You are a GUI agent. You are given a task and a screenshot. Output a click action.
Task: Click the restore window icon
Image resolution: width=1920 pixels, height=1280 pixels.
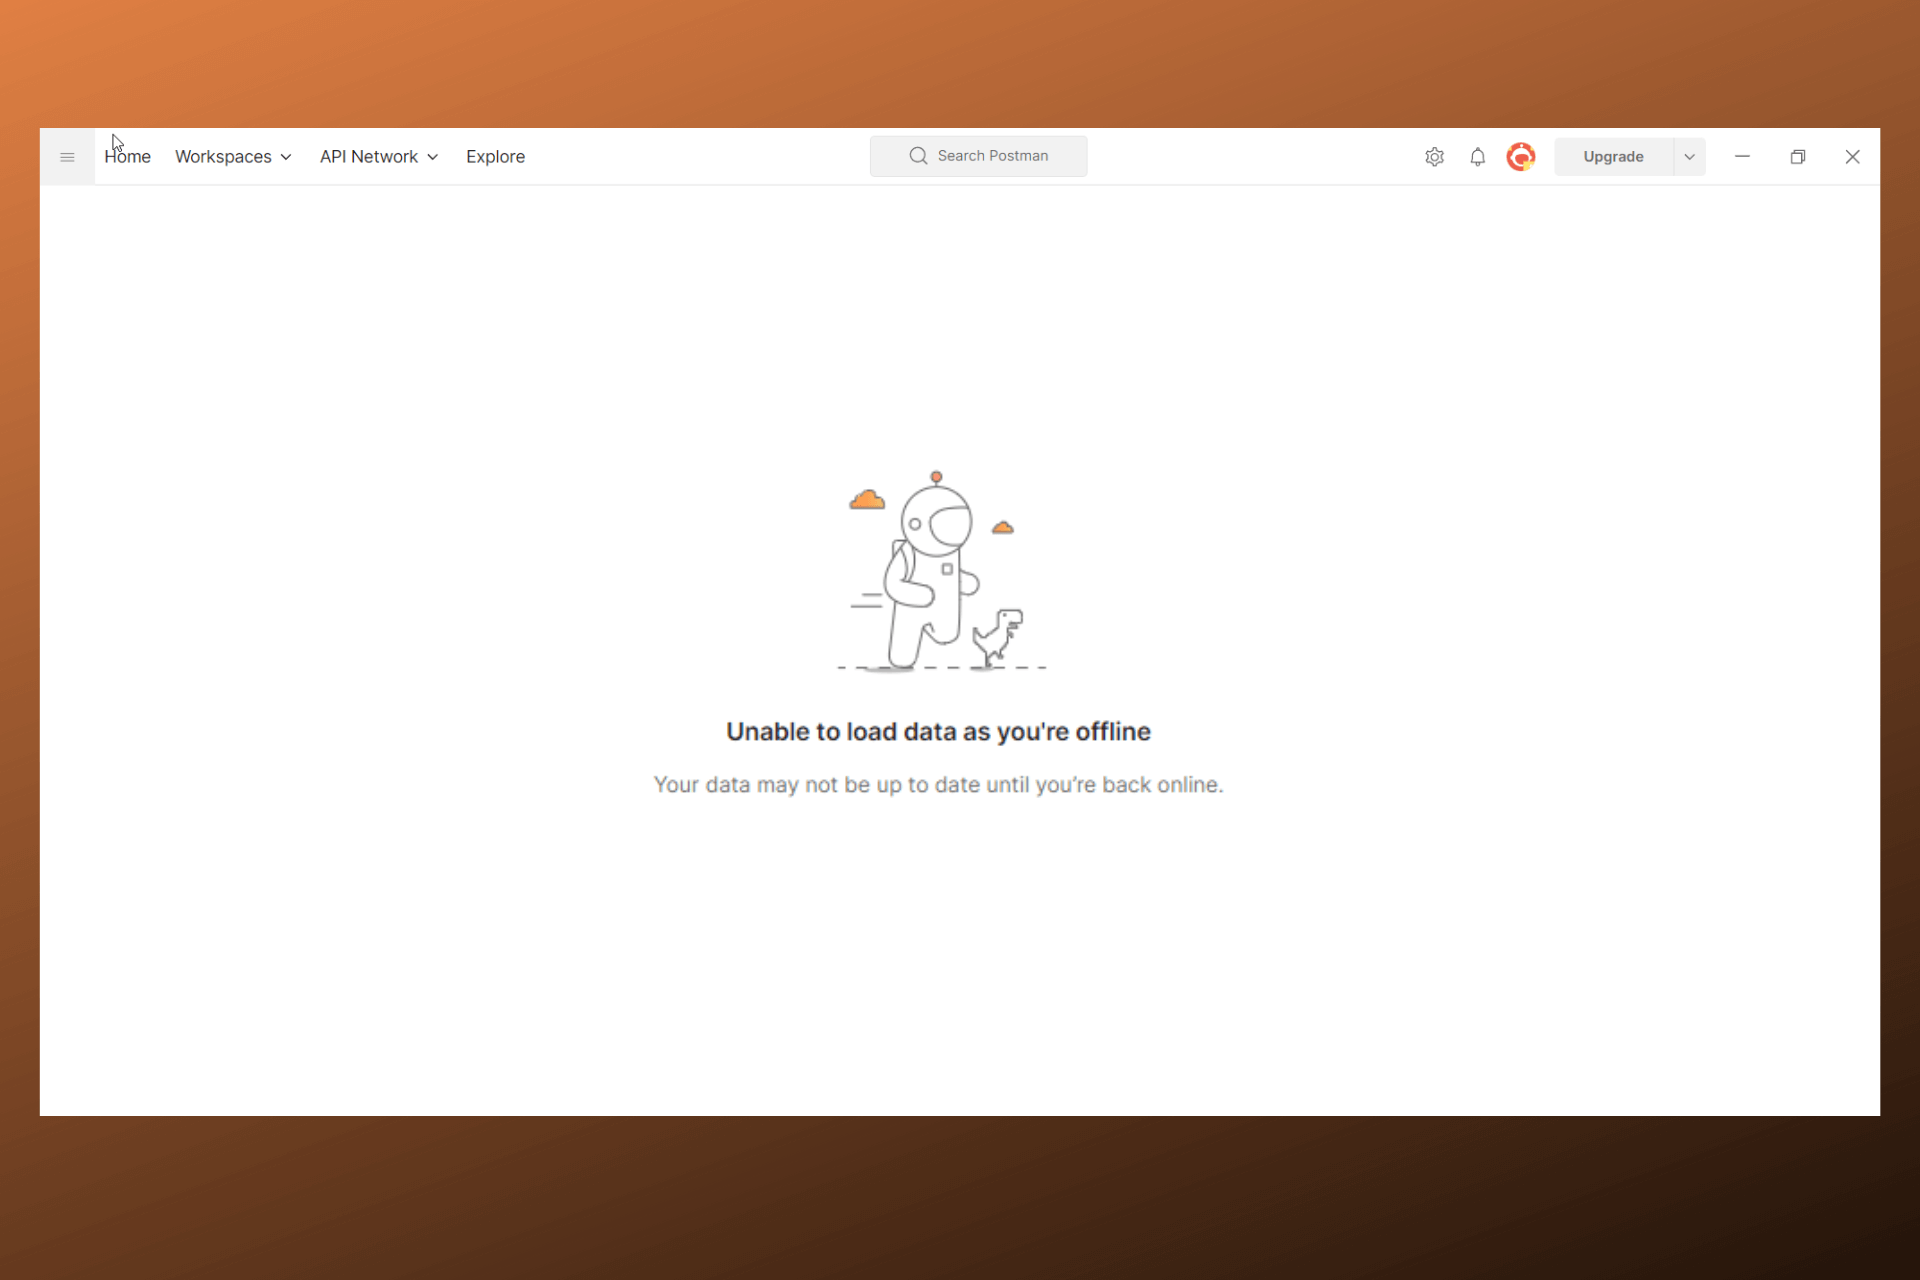click(1797, 156)
